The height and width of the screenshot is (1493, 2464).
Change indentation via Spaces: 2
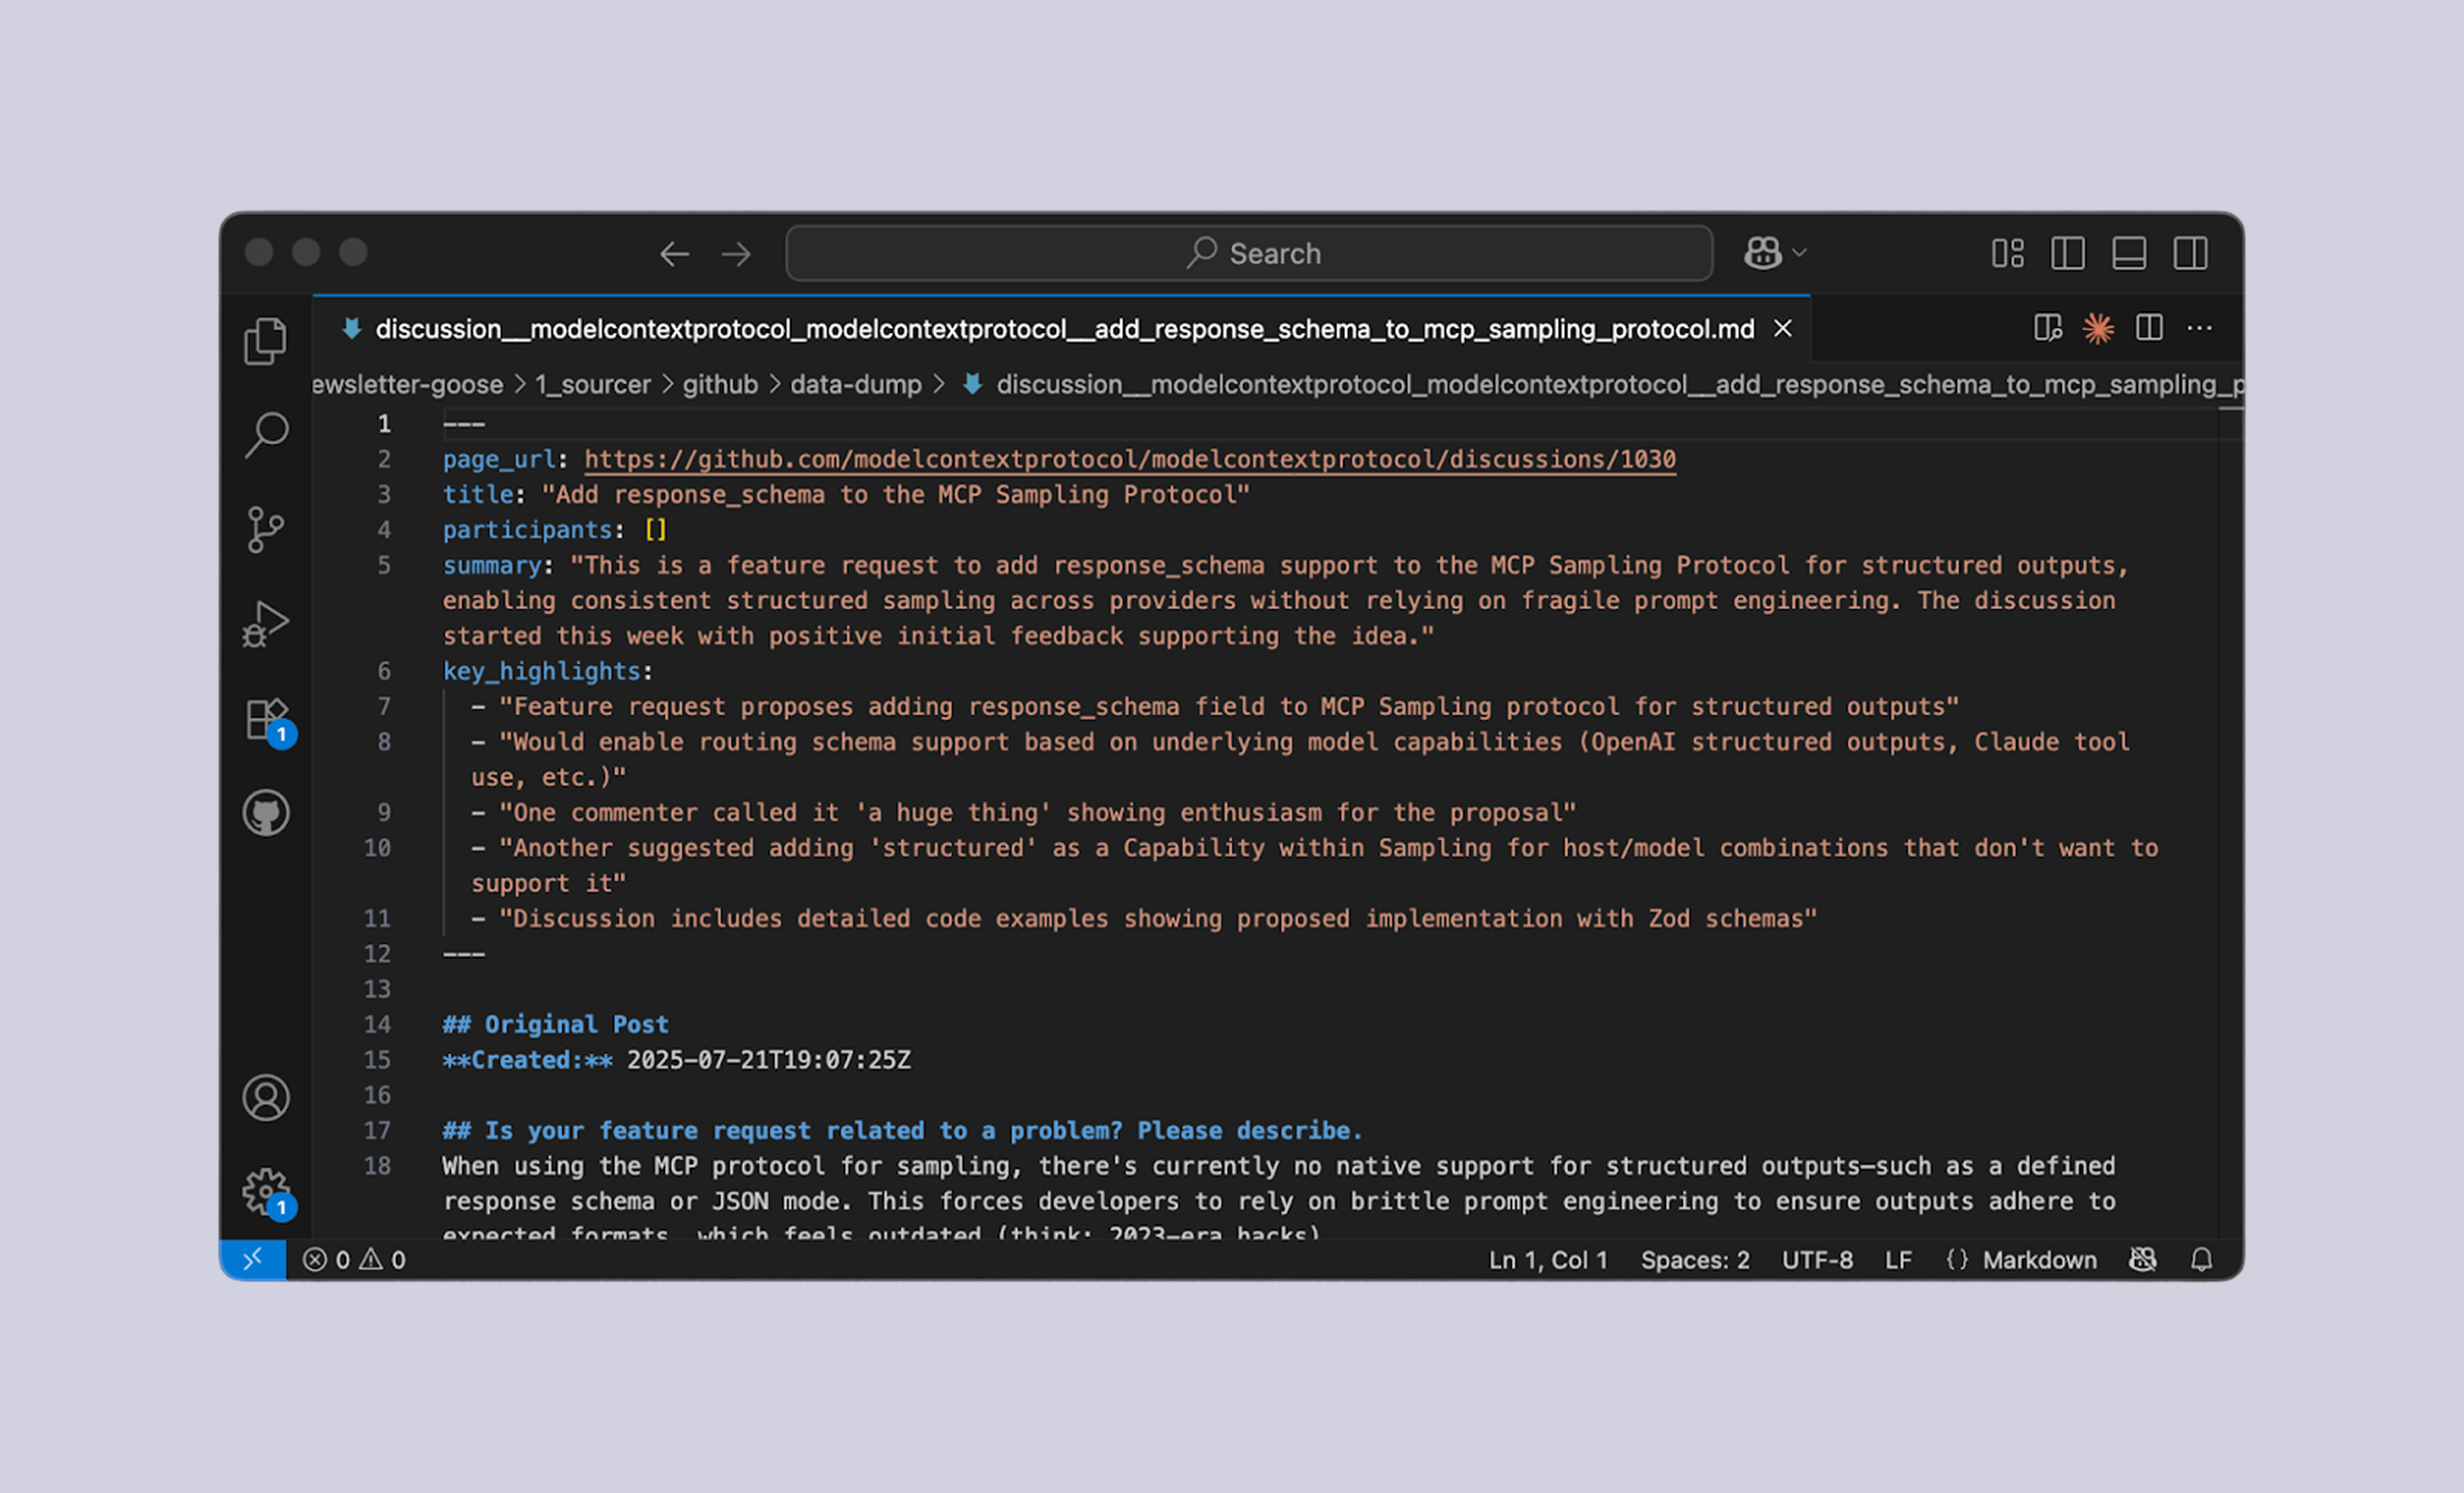(1695, 1260)
